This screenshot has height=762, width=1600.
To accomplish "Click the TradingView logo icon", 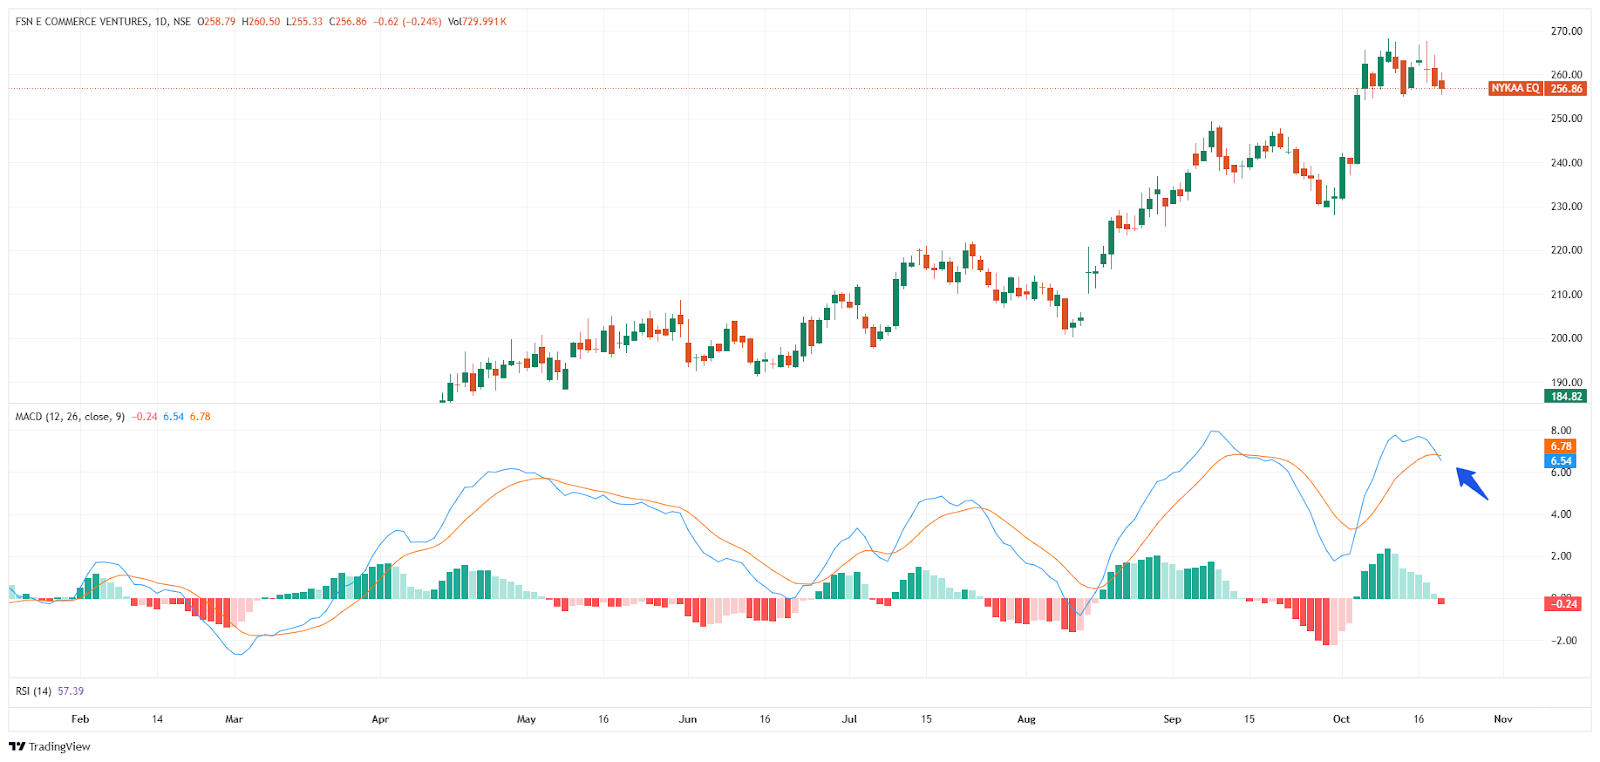I will click(16, 746).
